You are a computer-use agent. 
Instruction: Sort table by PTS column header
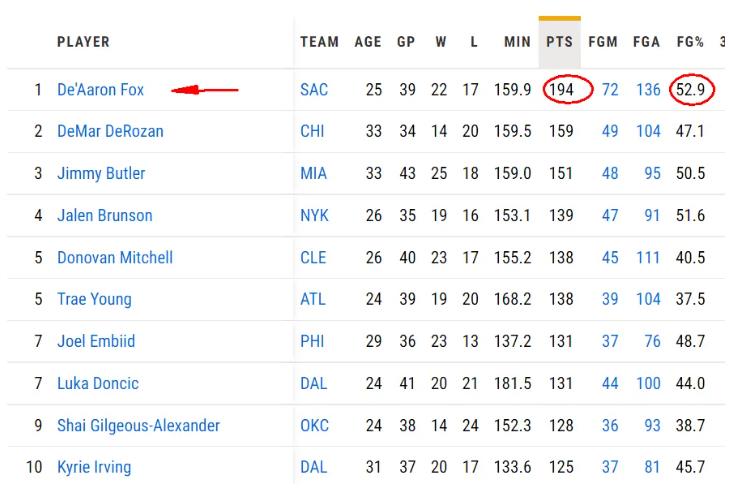pos(559,43)
